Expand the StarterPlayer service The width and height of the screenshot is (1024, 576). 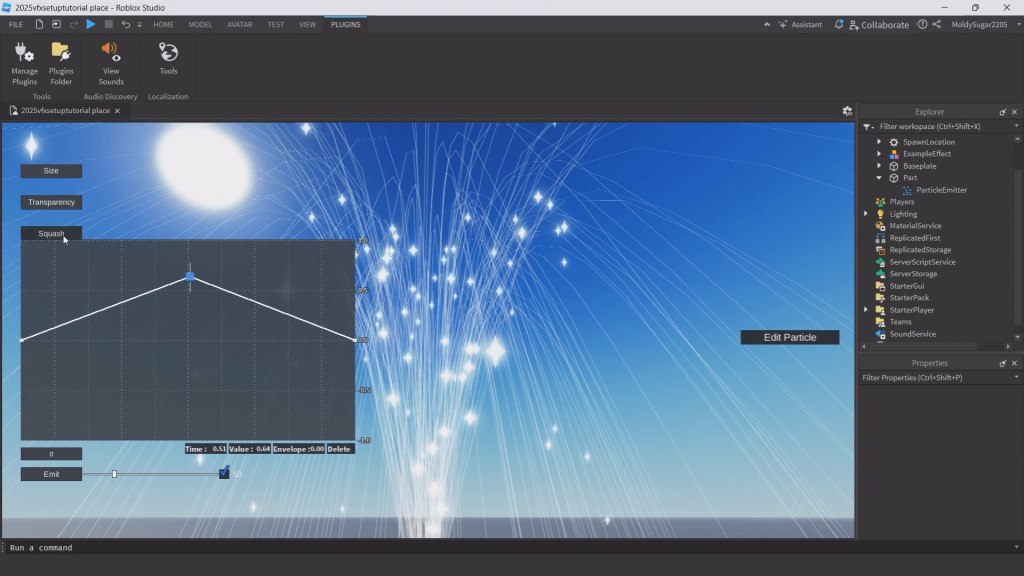[x=866, y=310]
